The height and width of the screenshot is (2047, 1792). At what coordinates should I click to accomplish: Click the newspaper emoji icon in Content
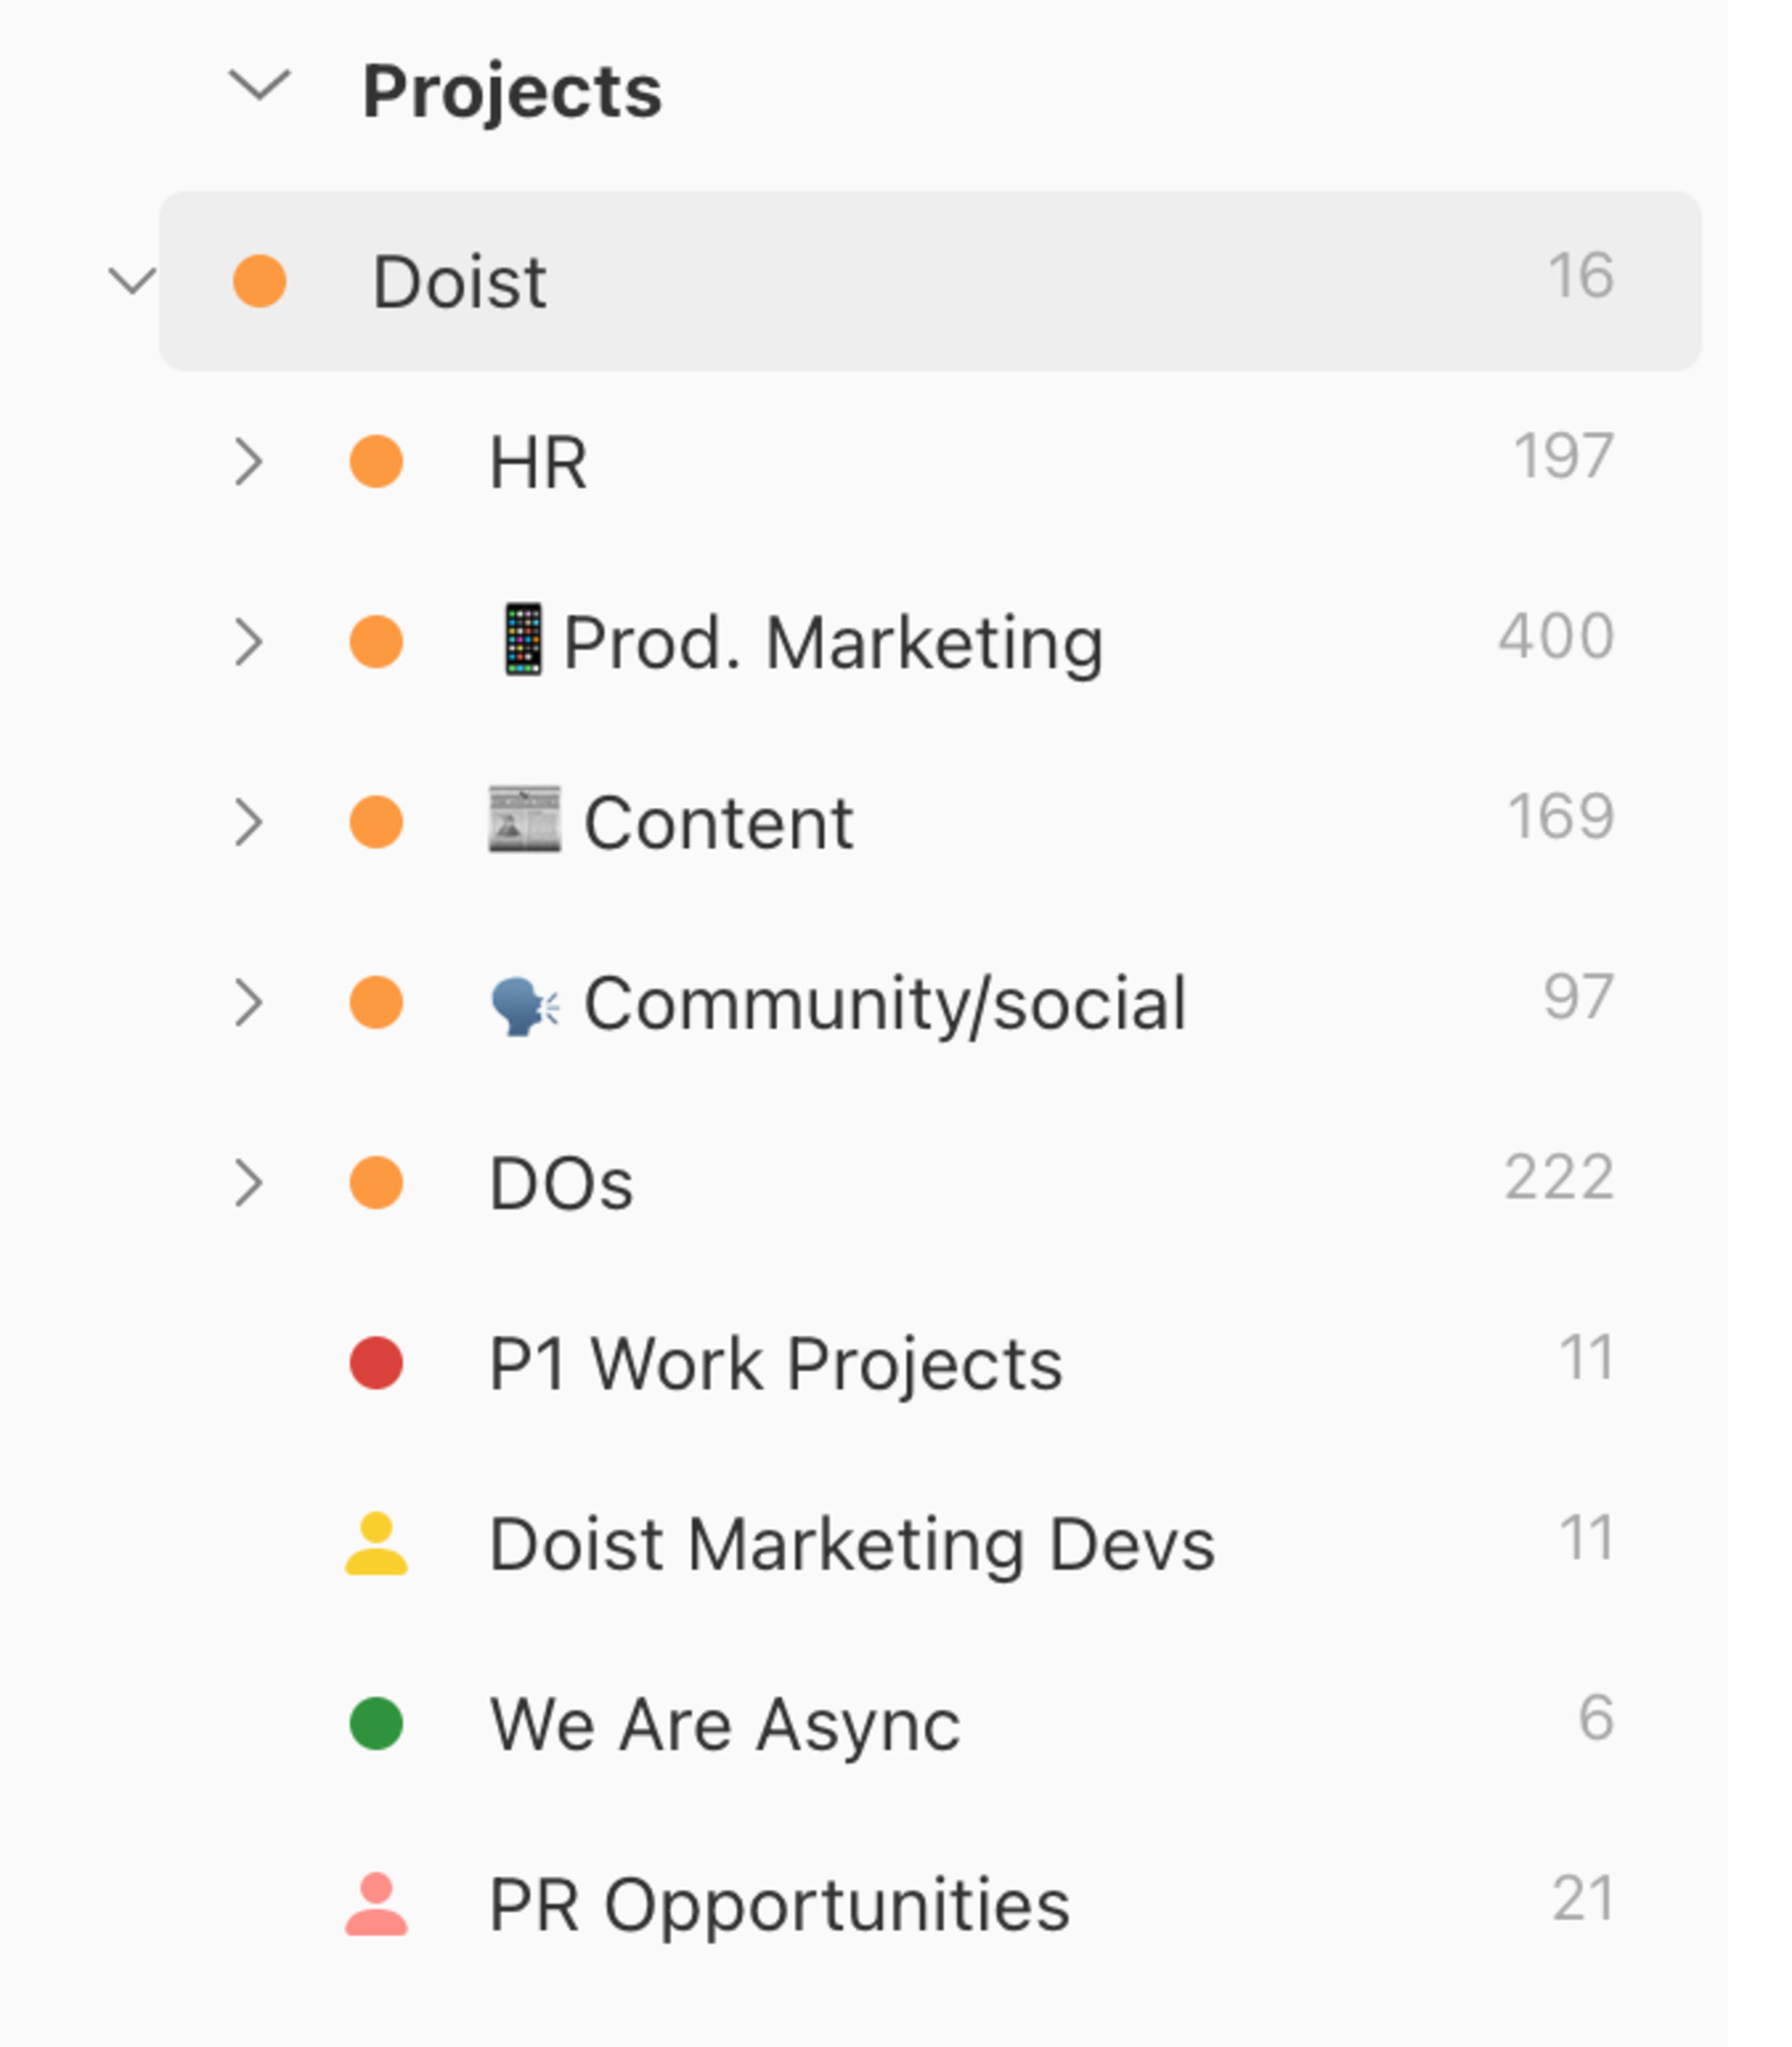tap(524, 820)
